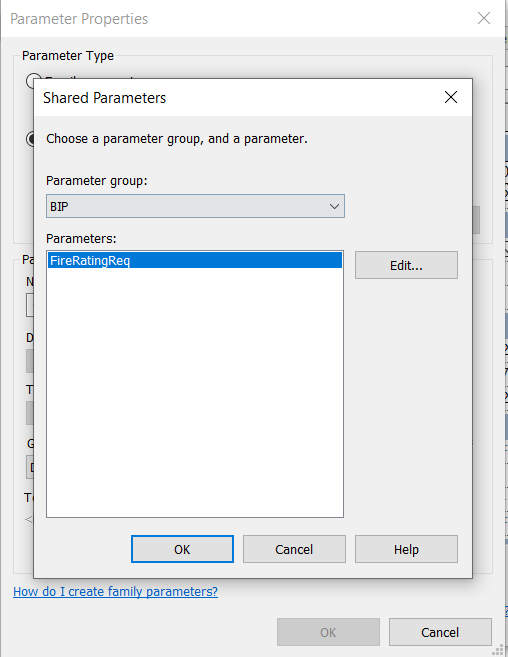Open the Edit... shared parameters button
508x657 pixels.
coord(406,265)
